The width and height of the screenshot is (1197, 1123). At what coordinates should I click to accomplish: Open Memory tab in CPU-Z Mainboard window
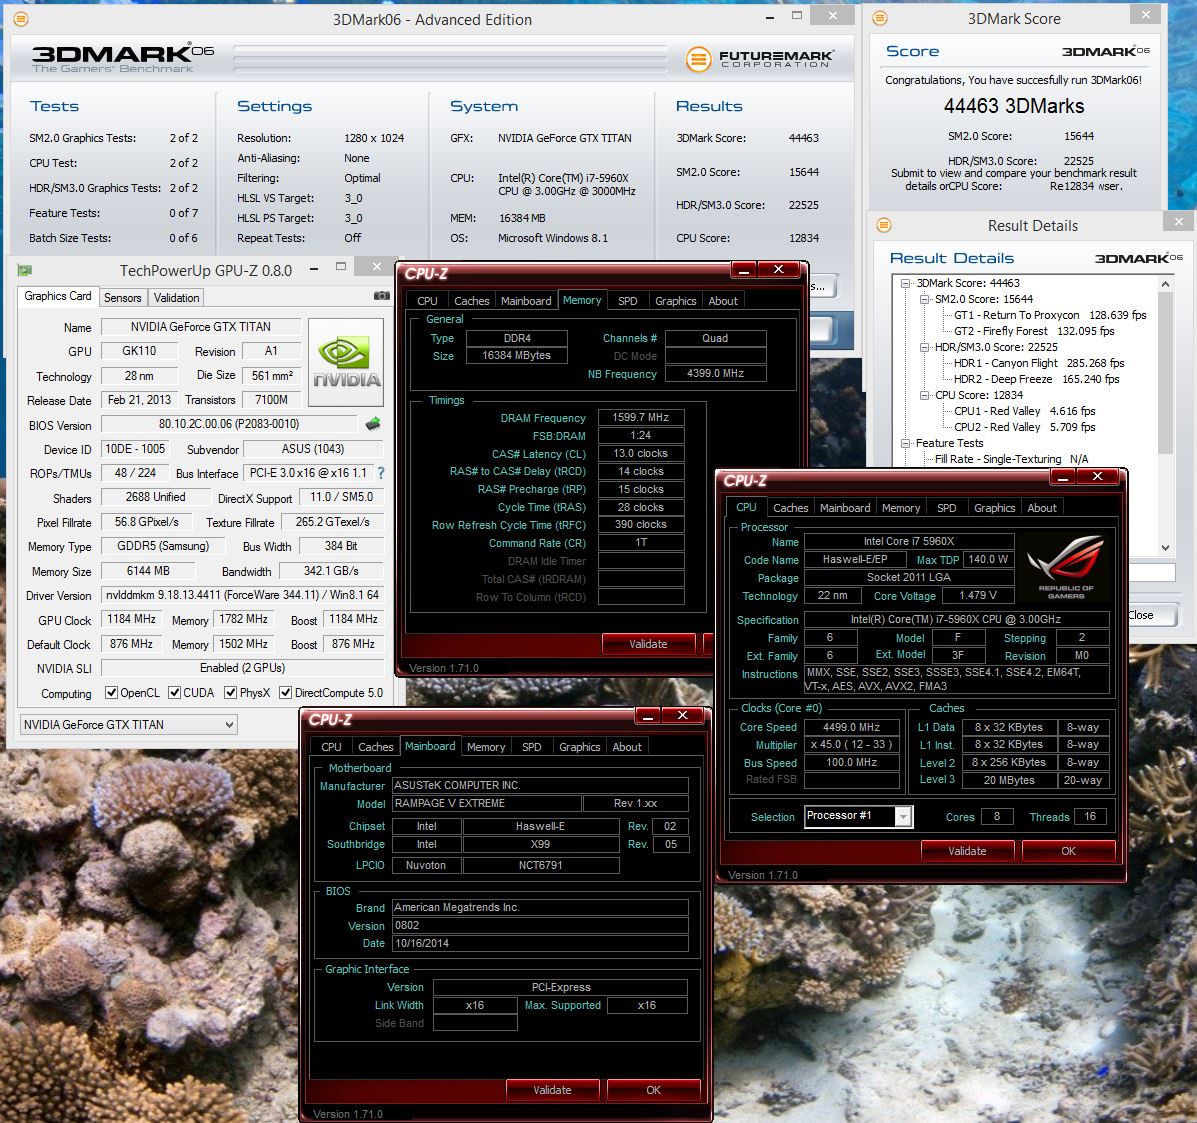486,747
